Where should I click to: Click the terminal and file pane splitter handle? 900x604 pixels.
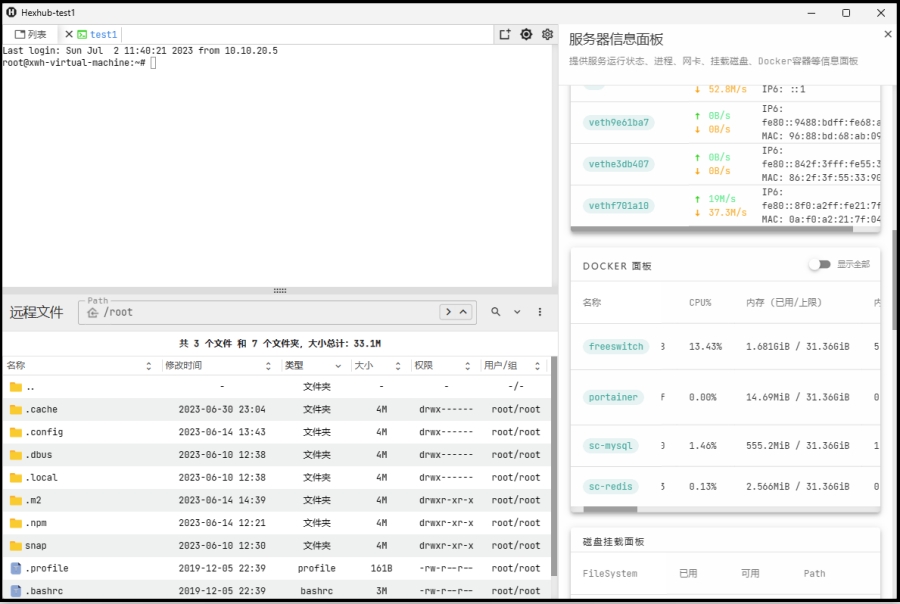click(x=280, y=291)
